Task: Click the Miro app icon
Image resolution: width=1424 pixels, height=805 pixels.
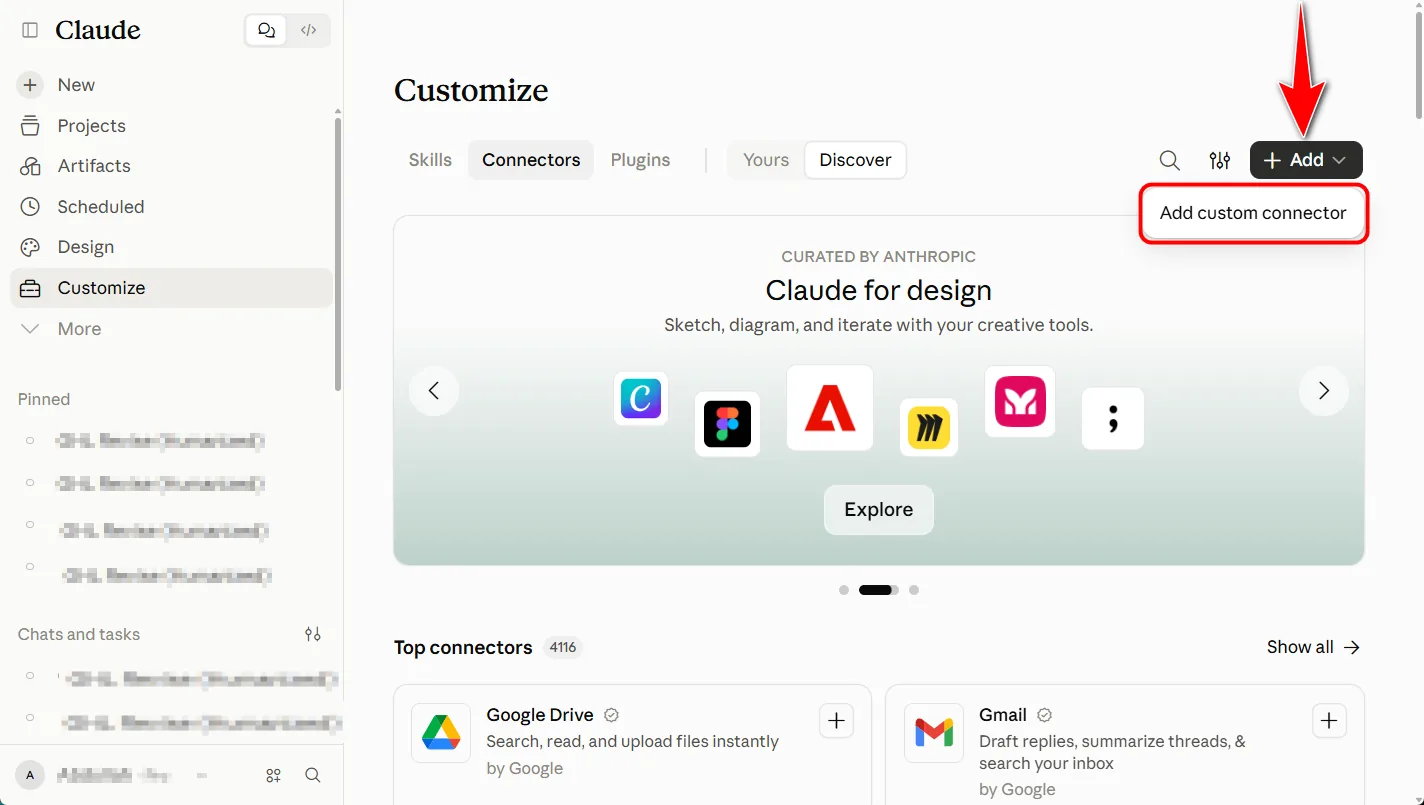Action: click(929, 428)
